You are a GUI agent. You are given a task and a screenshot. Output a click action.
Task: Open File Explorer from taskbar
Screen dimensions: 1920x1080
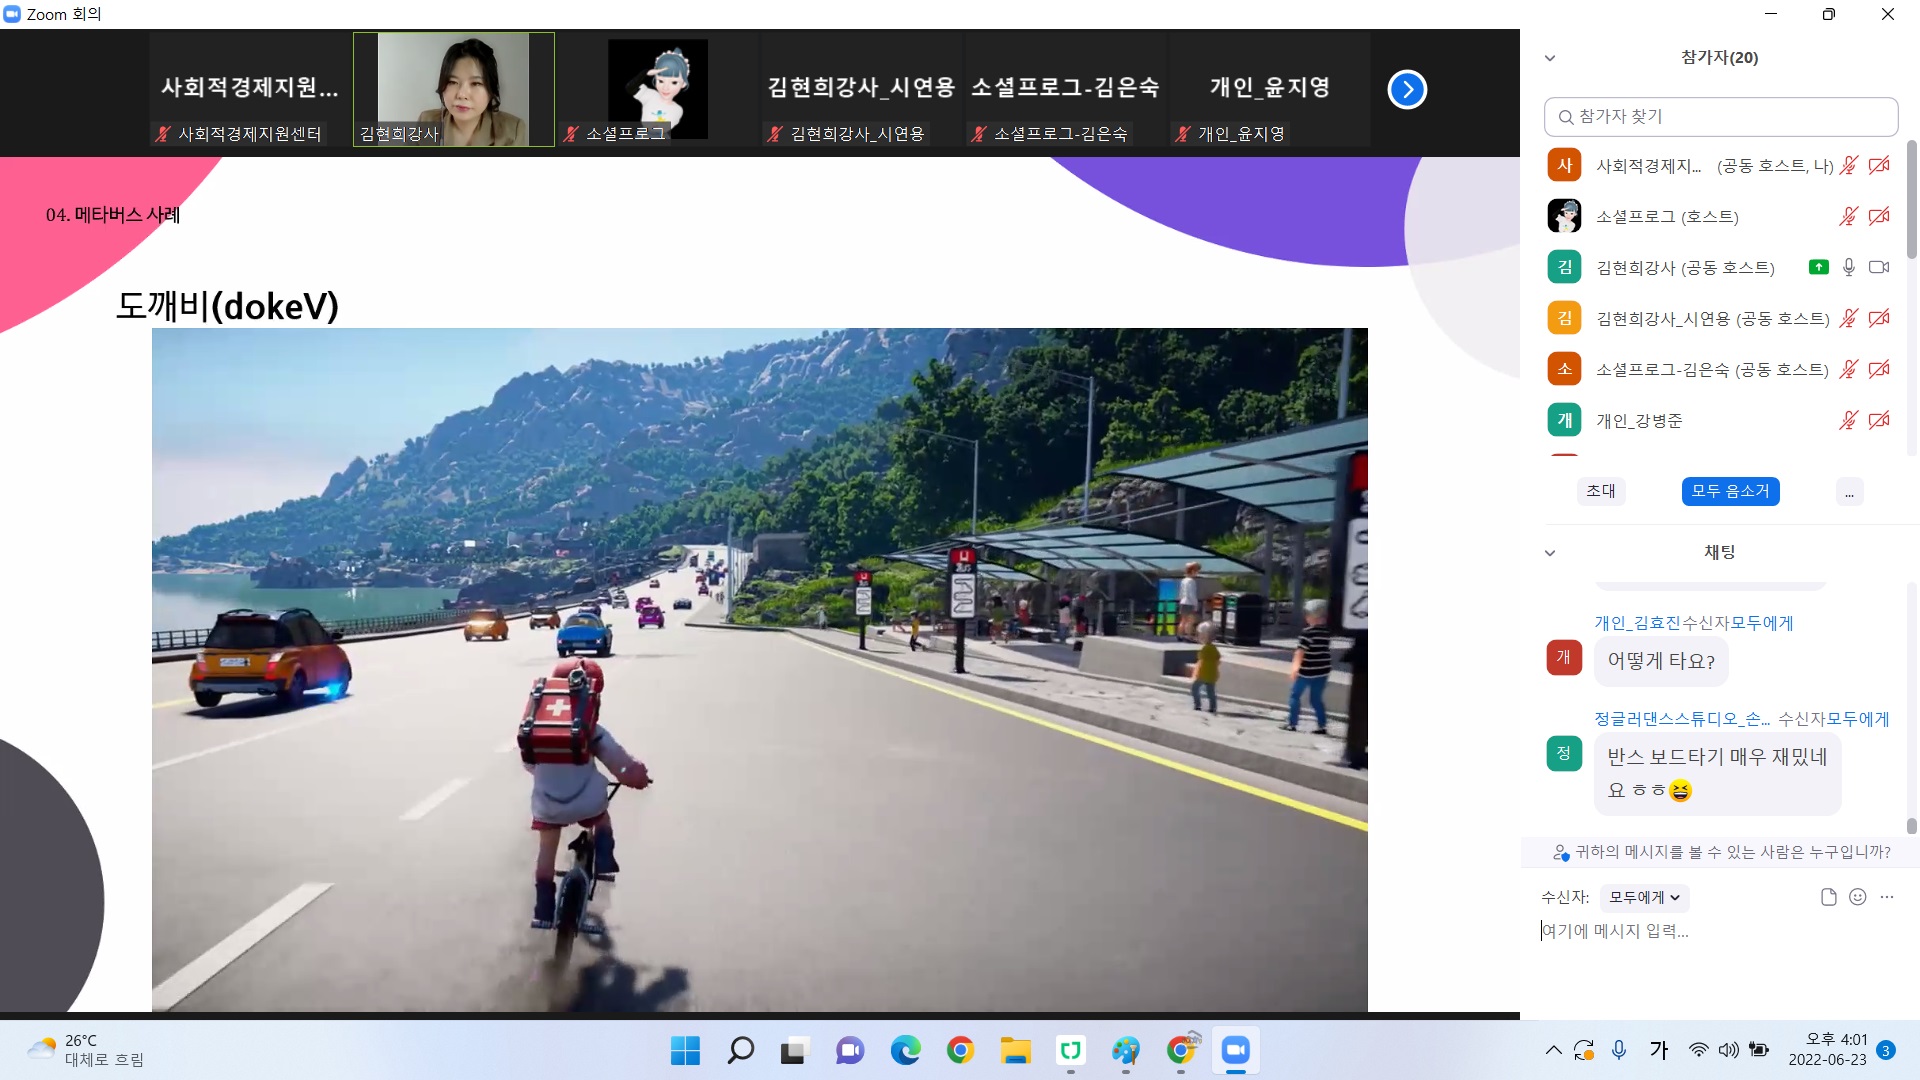(x=1015, y=1051)
